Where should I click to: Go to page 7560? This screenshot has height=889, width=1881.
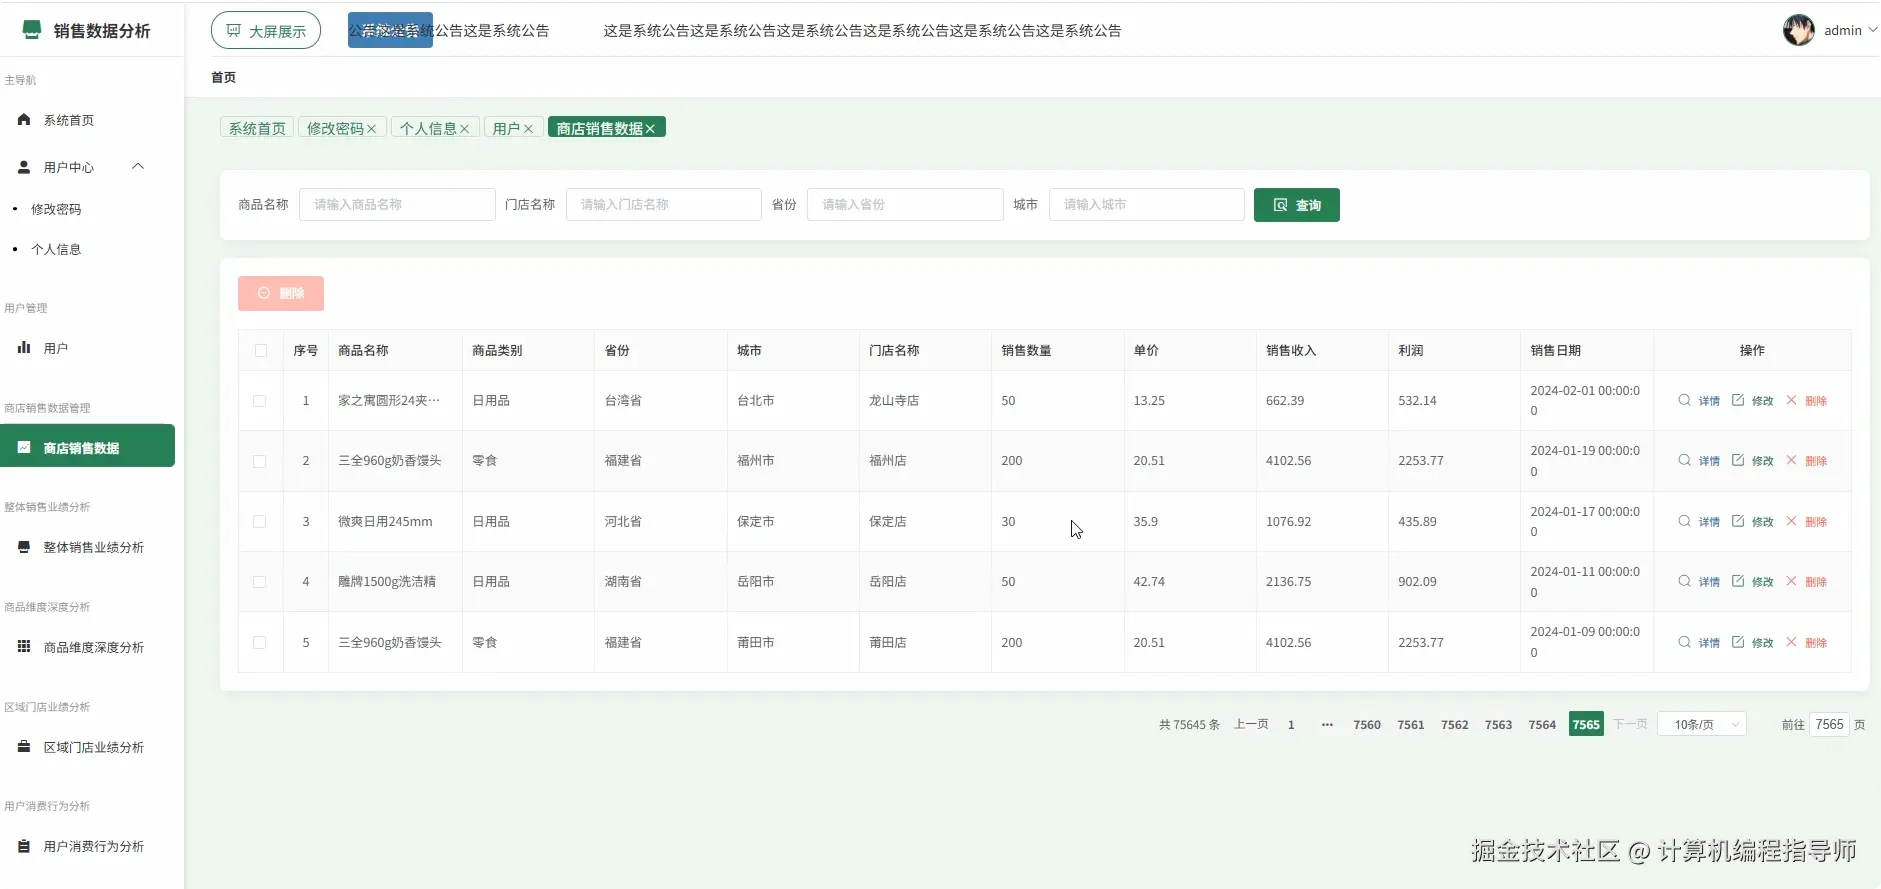[x=1367, y=725]
